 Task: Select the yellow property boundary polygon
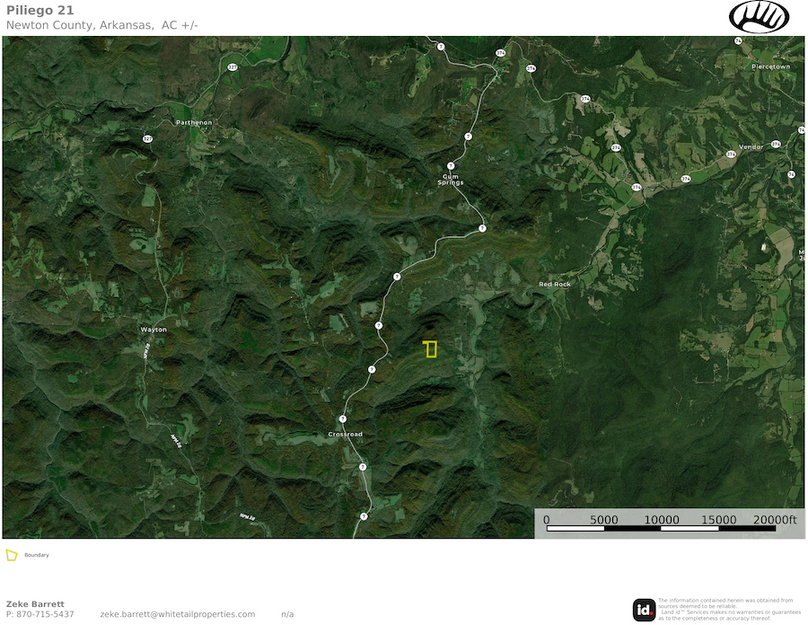point(429,350)
